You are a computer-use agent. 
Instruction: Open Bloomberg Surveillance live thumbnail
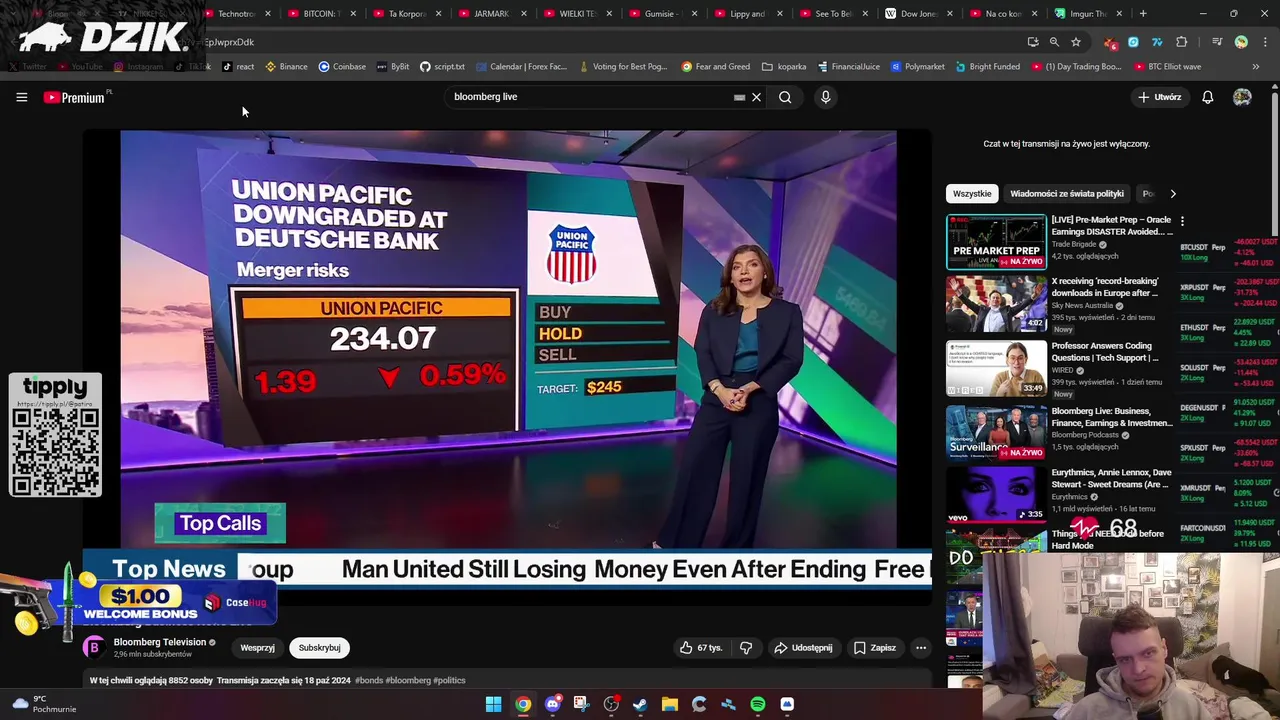click(997, 432)
